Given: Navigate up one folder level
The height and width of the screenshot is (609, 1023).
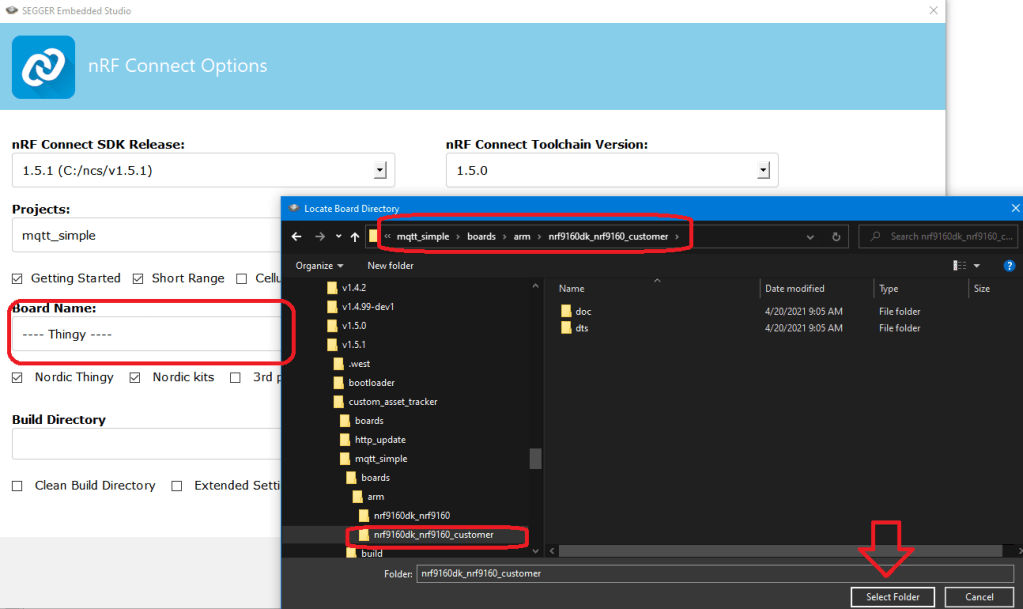Looking at the screenshot, I should click(x=355, y=237).
